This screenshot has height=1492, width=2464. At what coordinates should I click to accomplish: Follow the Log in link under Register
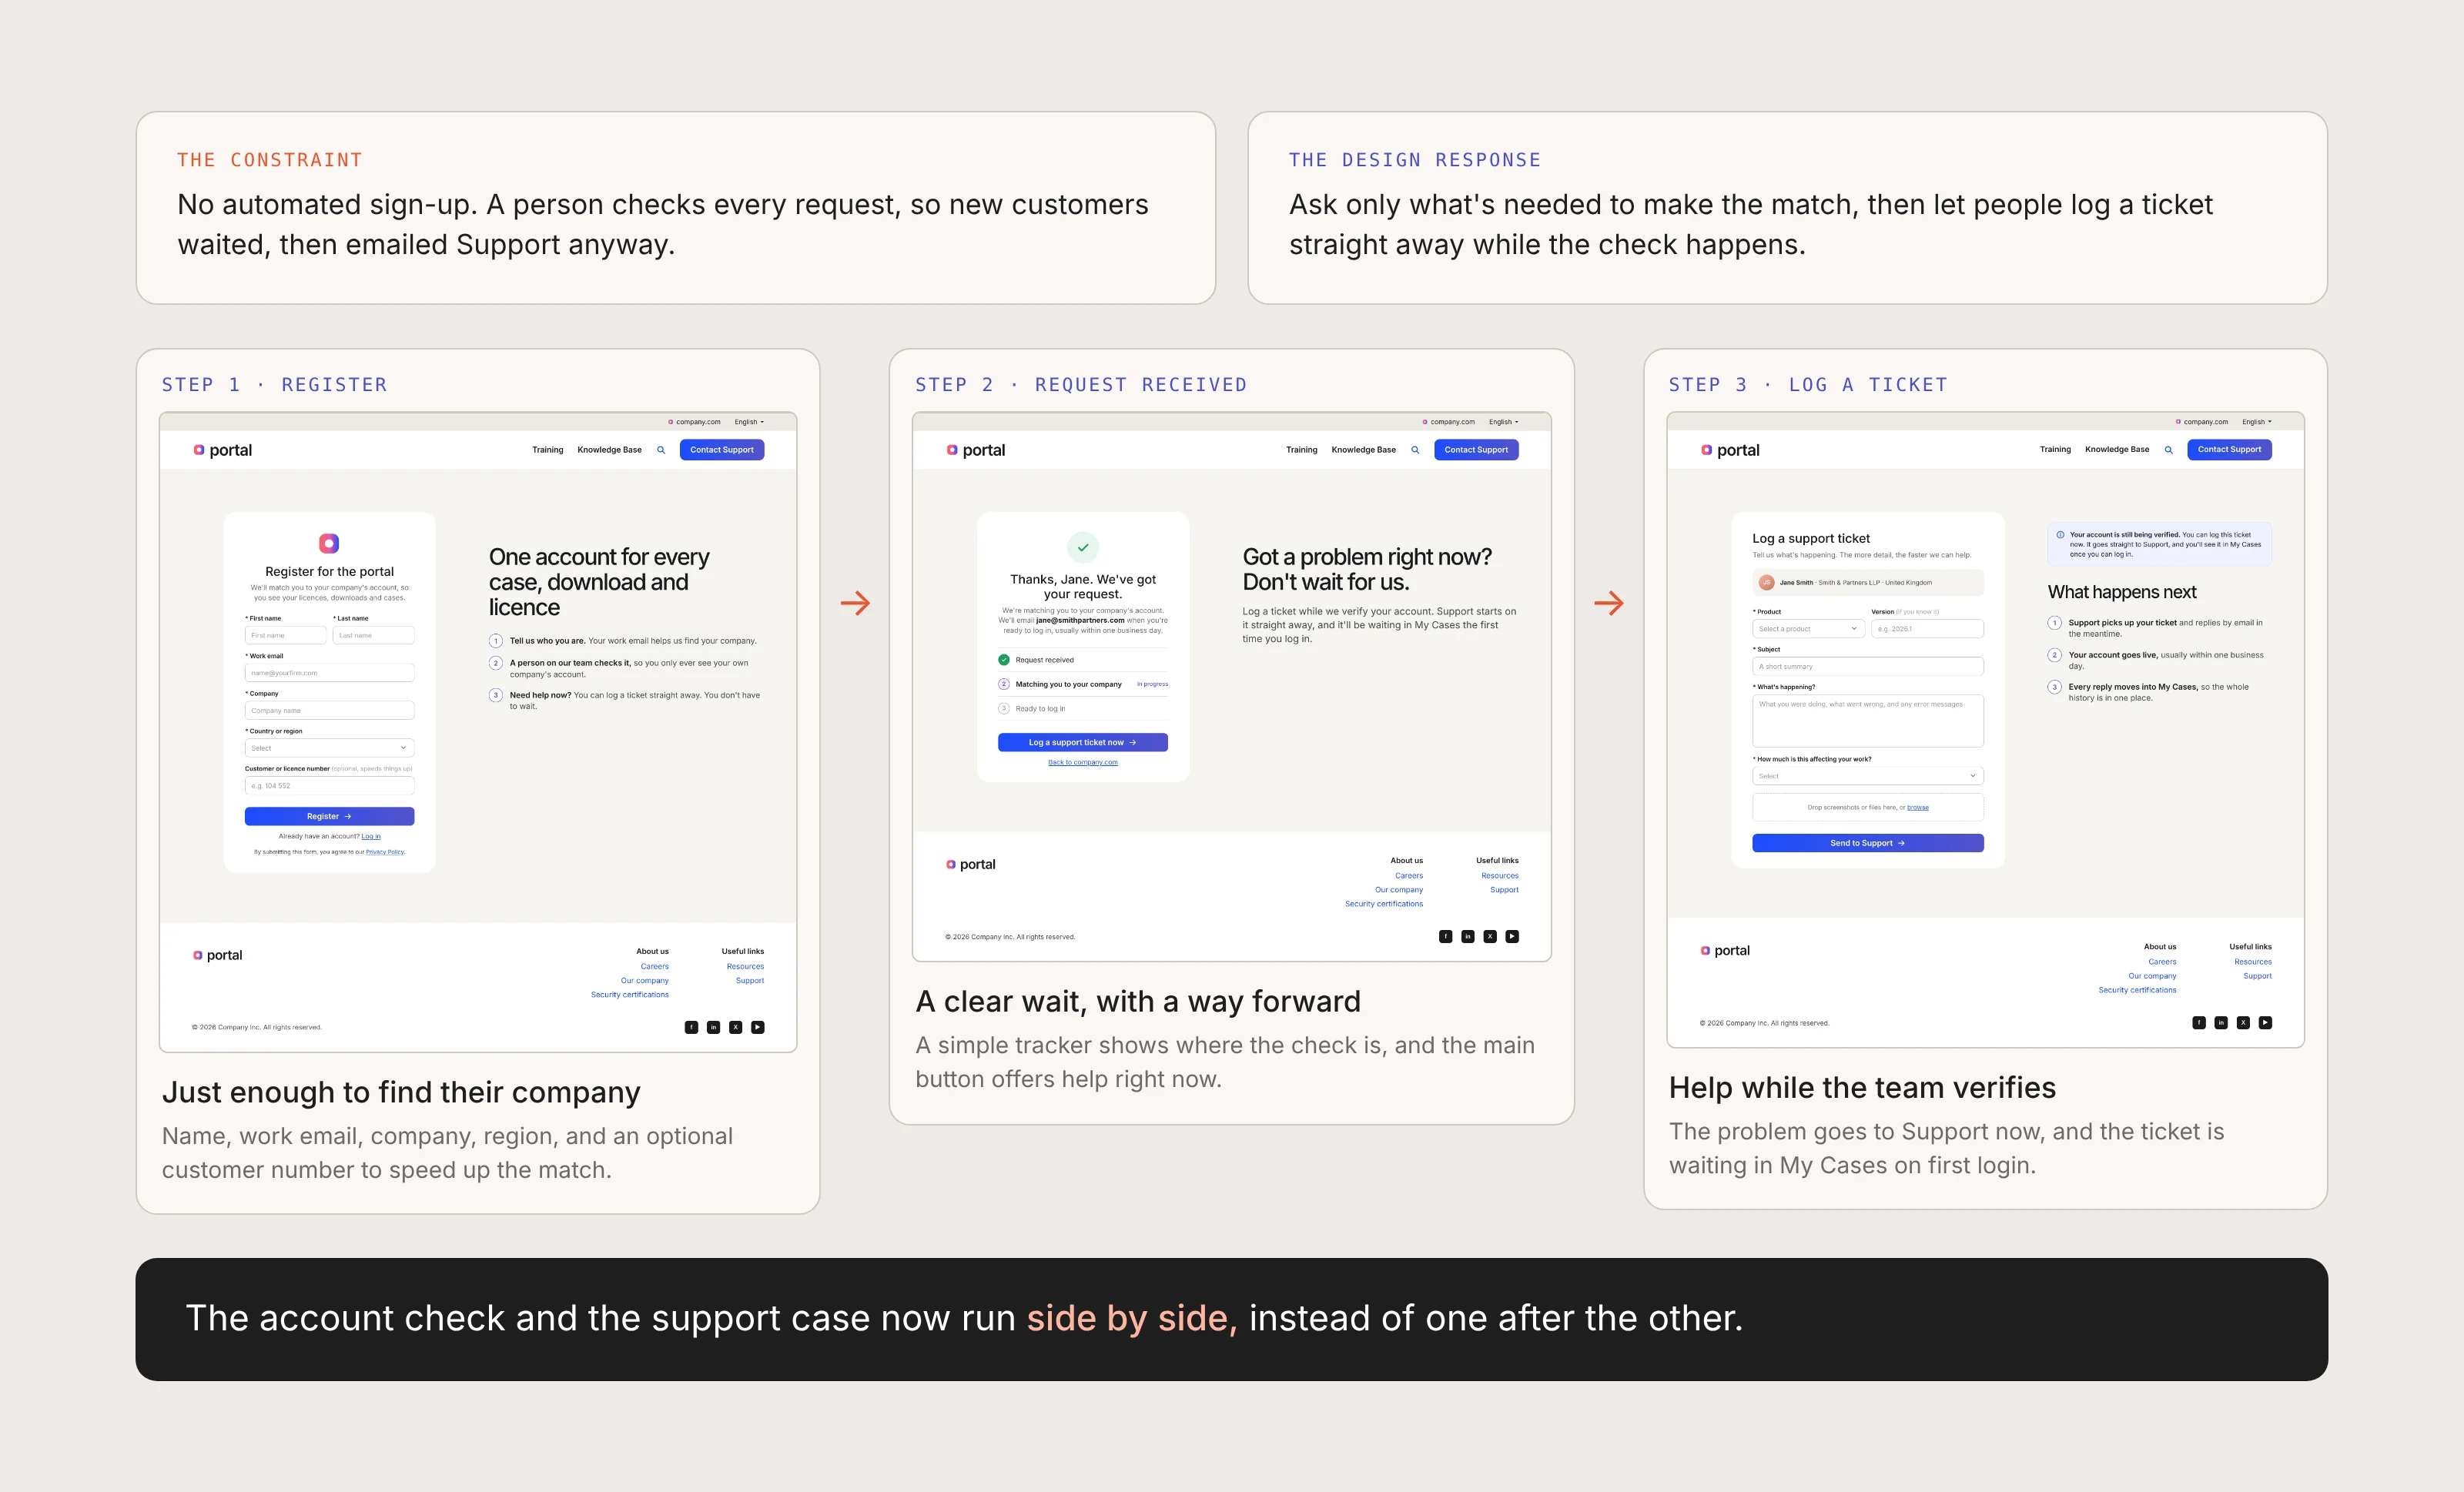pos(371,836)
